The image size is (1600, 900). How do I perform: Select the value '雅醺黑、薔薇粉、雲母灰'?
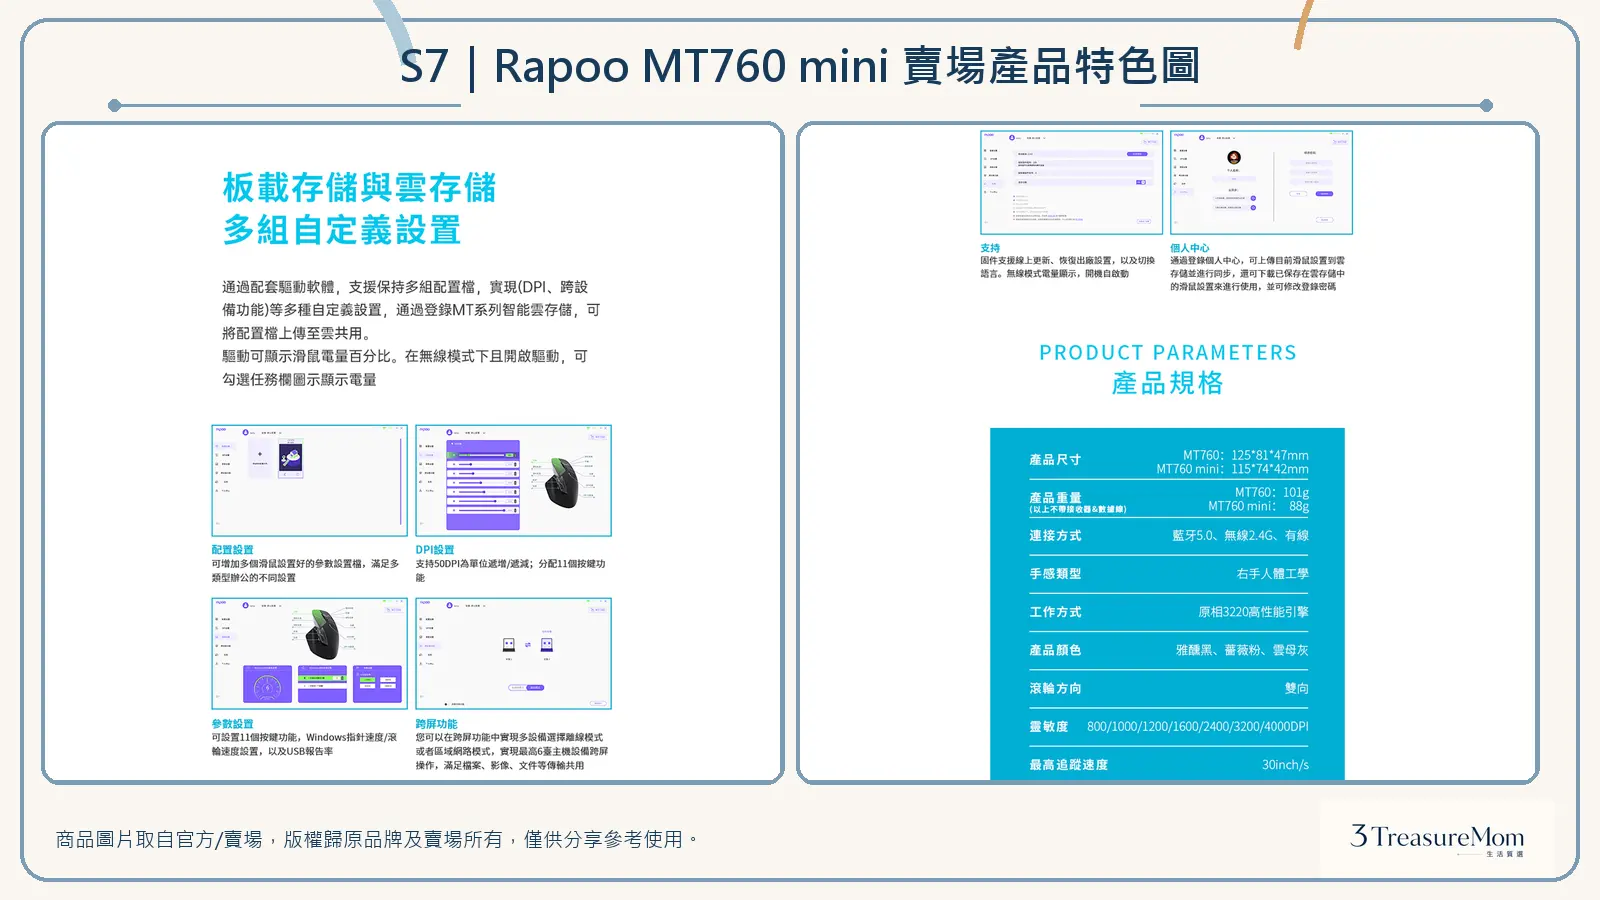(1242, 650)
